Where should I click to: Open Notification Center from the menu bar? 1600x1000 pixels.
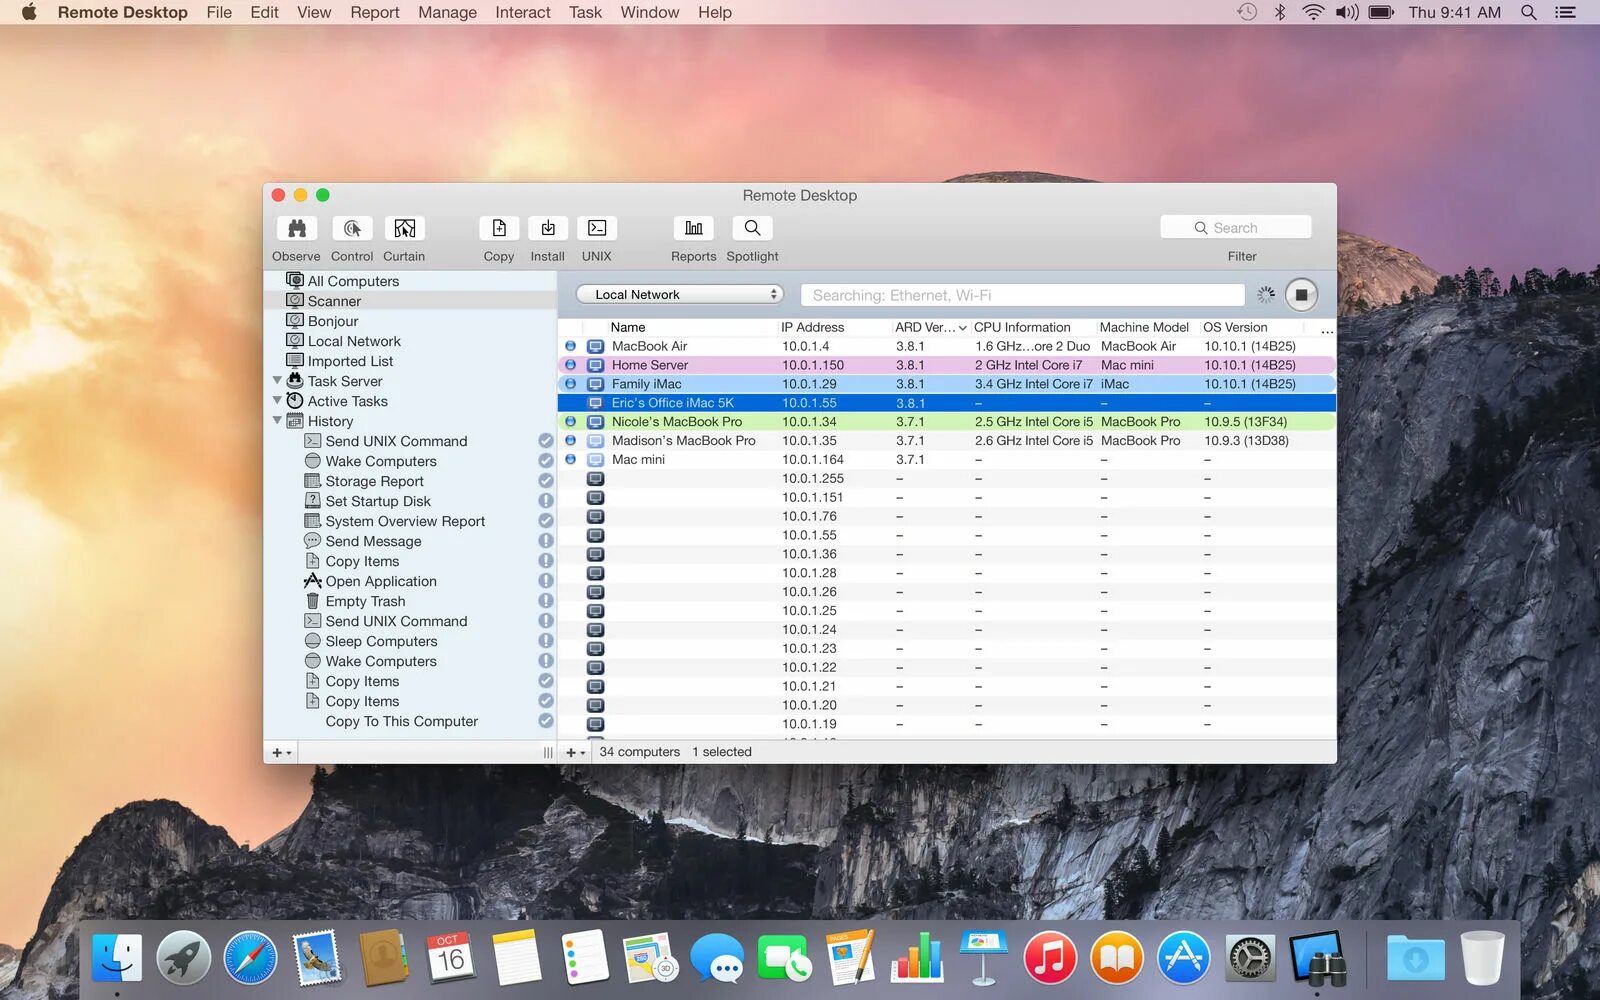[x=1565, y=12]
